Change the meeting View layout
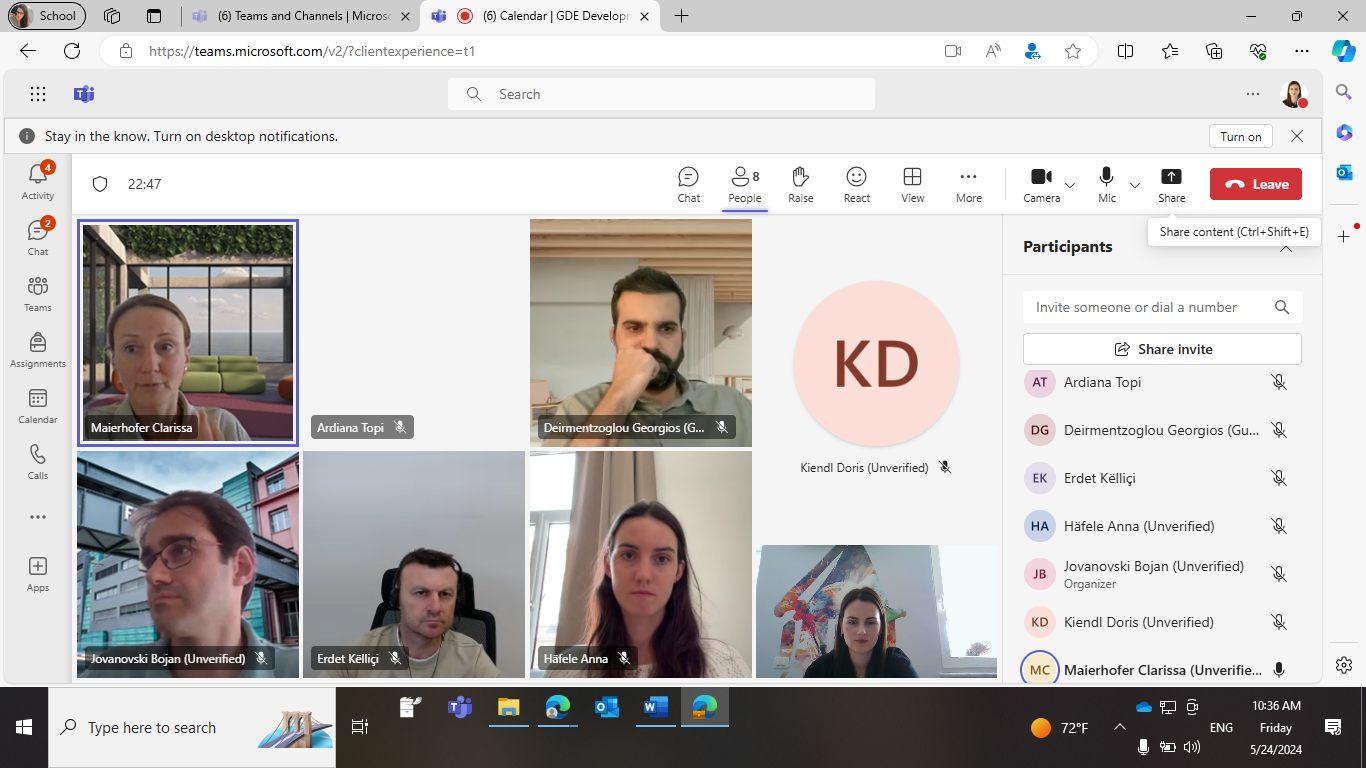The image size is (1366, 768). 912,184
